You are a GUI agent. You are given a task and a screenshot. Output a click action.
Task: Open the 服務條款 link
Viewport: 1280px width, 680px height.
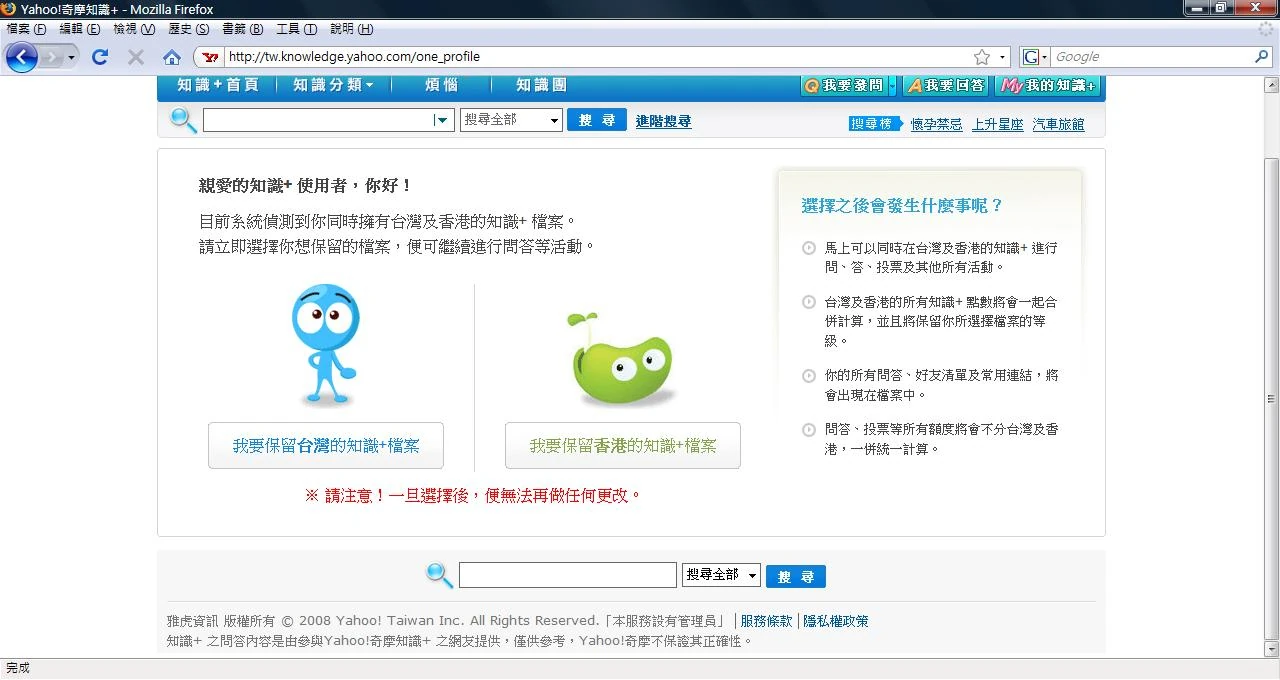(766, 621)
